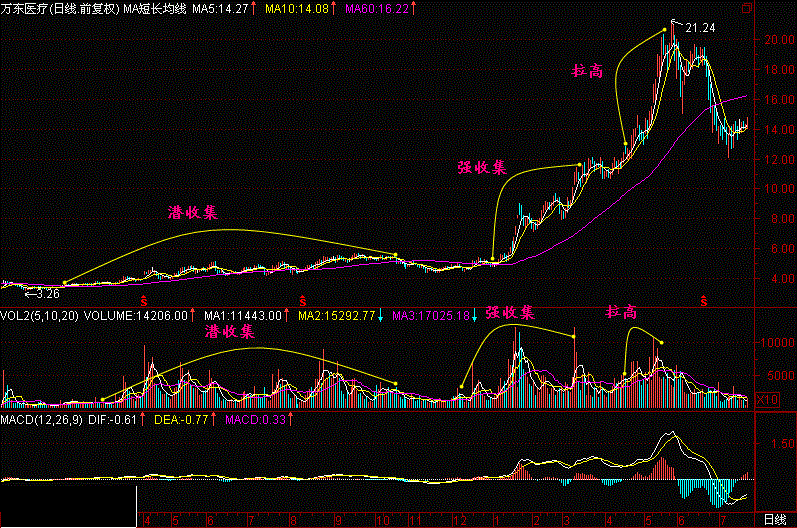The height and width of the screenshot is (528, 797).
Task: Click the 21.24 peak price marker
Action: (x=700, y=27)
